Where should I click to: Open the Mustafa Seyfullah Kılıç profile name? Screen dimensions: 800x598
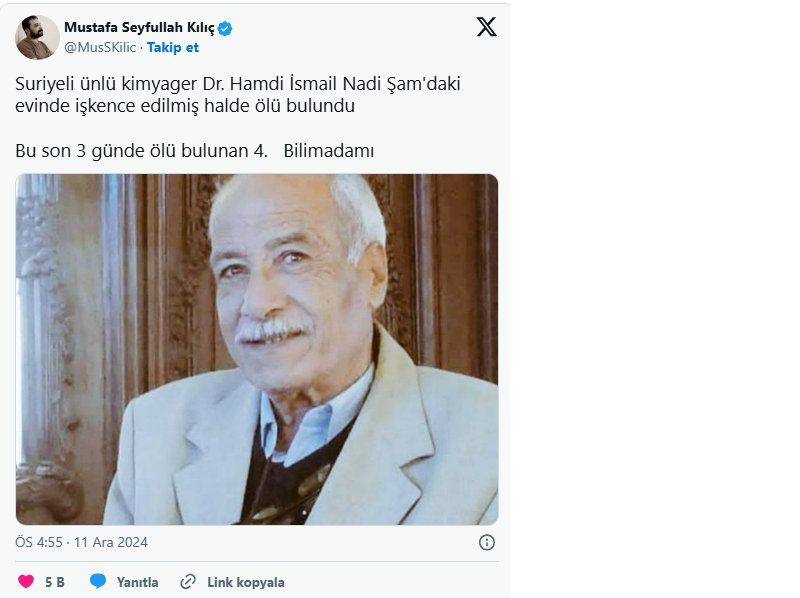(140, 28)
